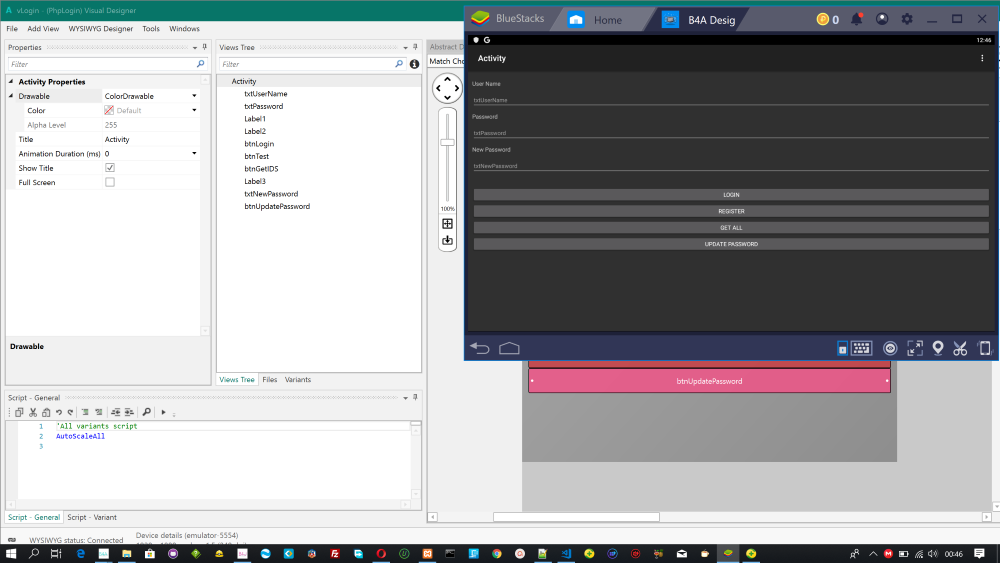Click the Properties Filter input field
This screenshot has width=1000, height=563.
tap(102, 64)
